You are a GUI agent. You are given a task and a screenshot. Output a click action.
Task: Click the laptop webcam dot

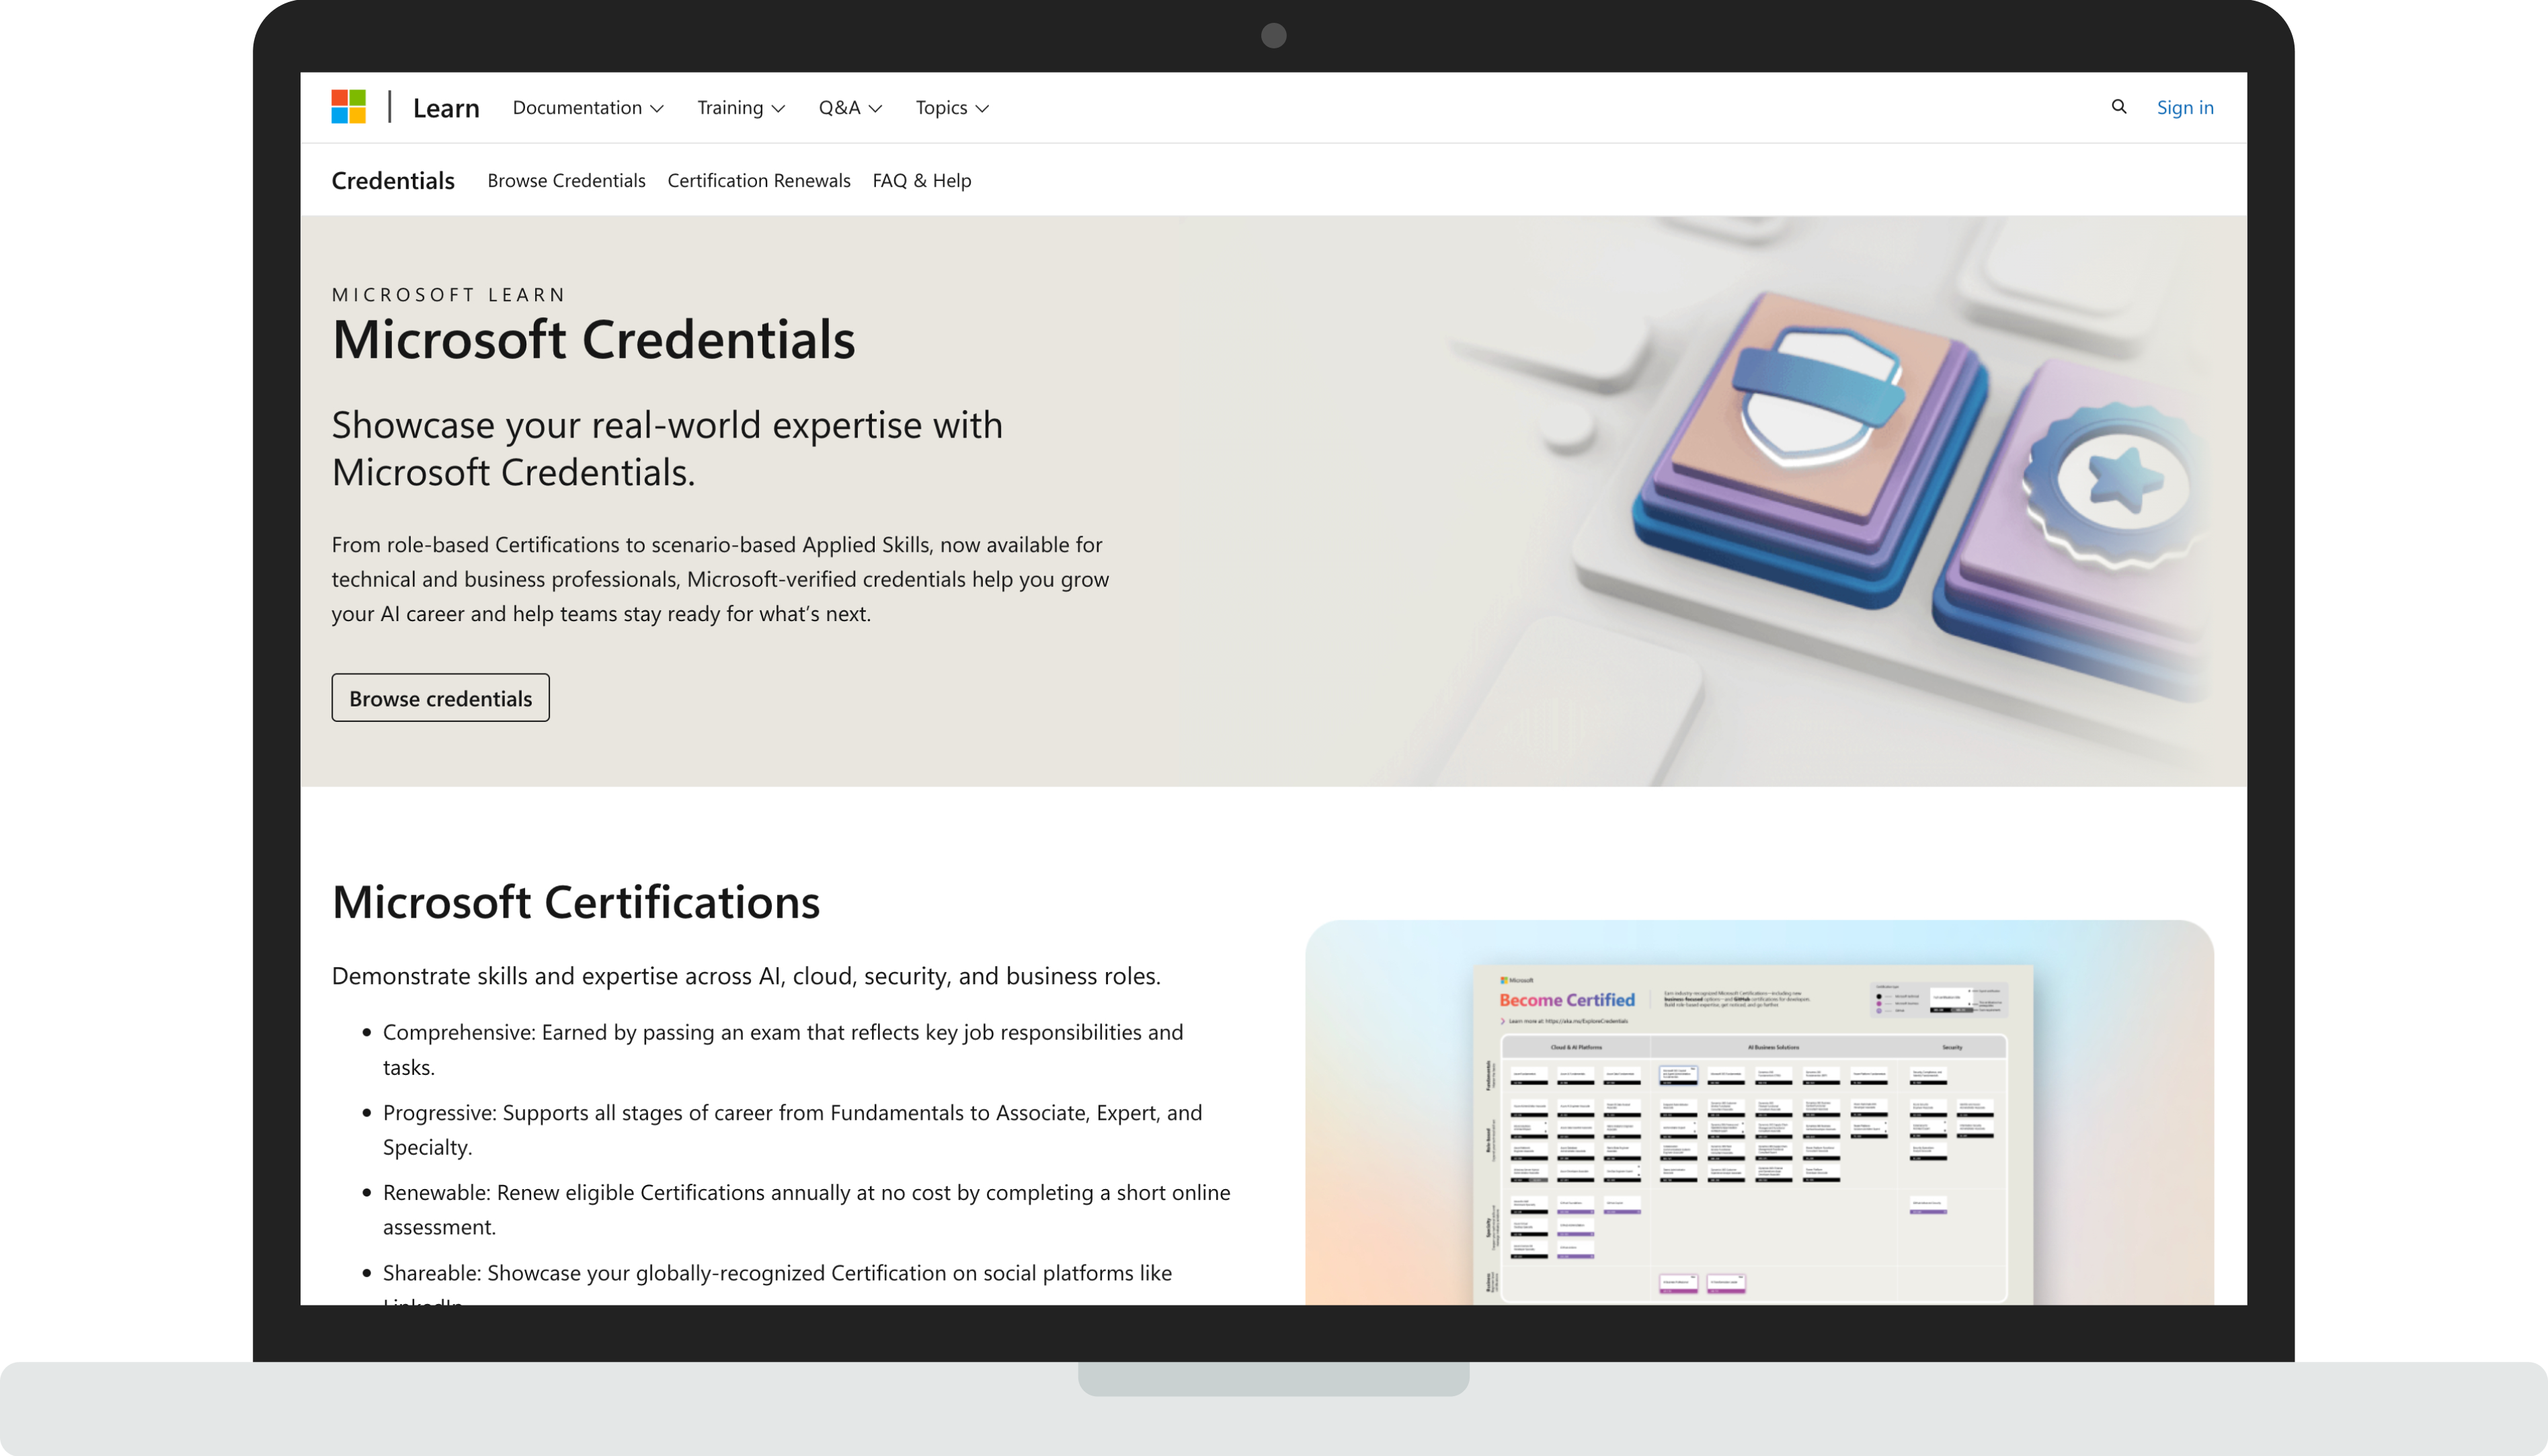1273,36
